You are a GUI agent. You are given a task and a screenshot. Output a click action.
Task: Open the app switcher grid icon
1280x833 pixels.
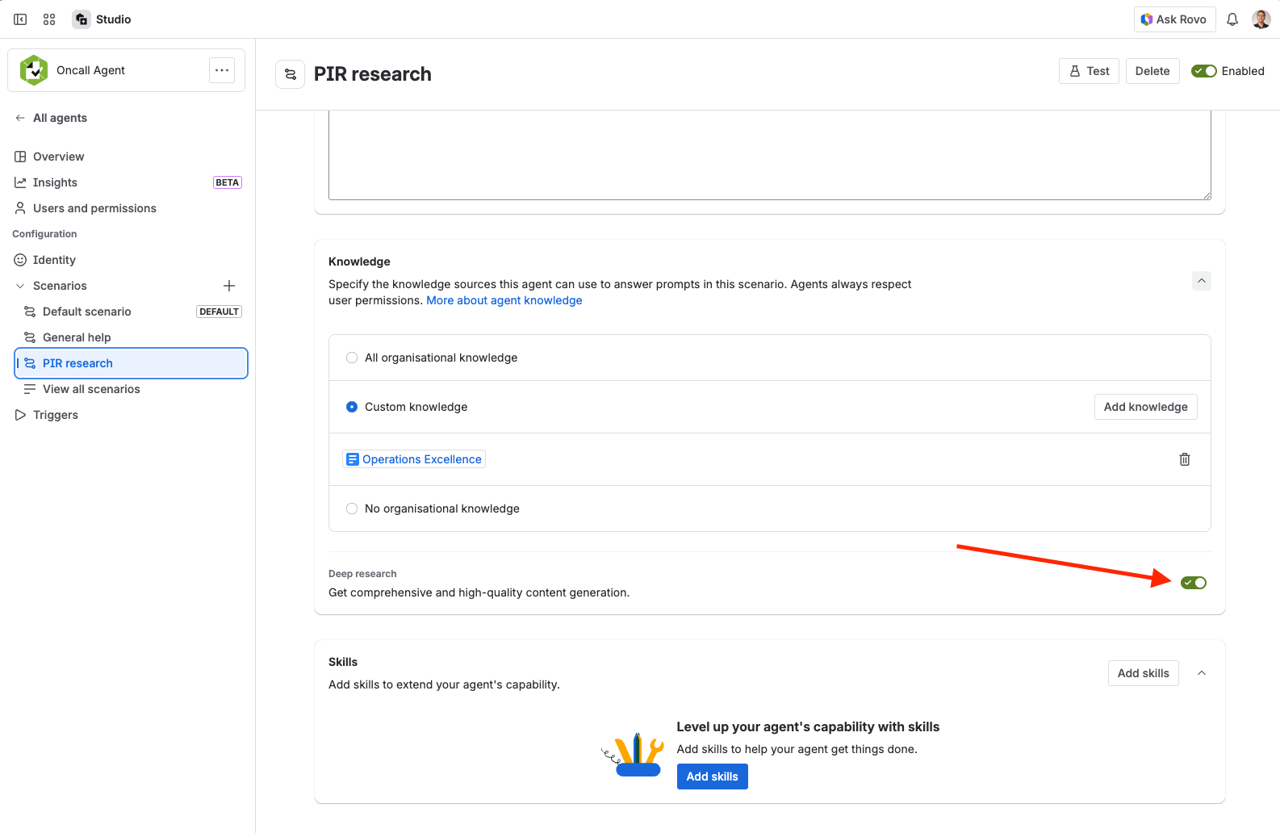(x=48, y=18)
